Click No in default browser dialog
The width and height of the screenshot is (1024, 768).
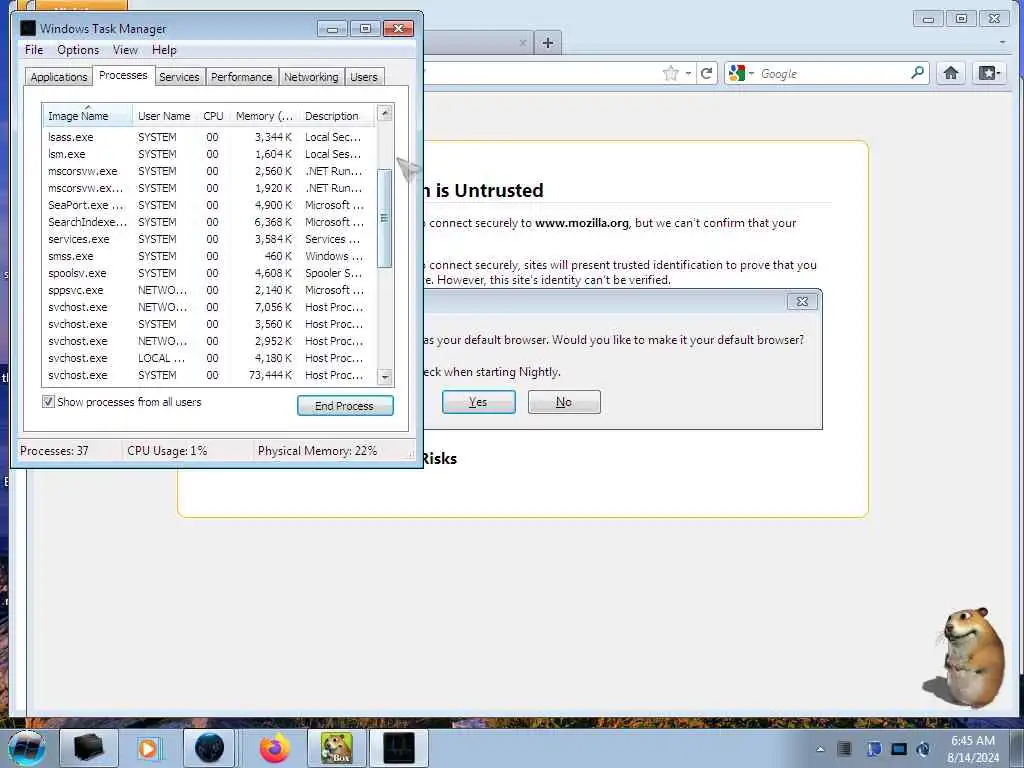point(564,402)
